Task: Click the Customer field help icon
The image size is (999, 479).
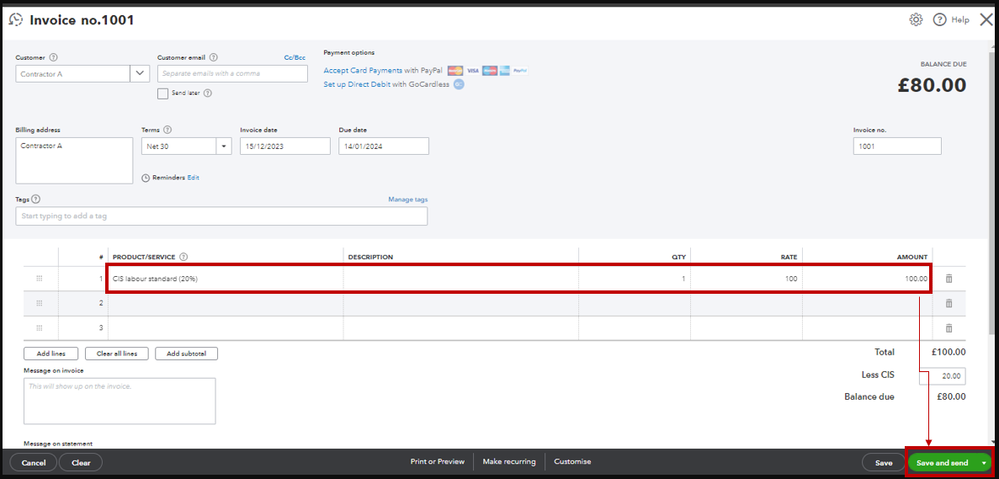Action: tap(54, 57)
